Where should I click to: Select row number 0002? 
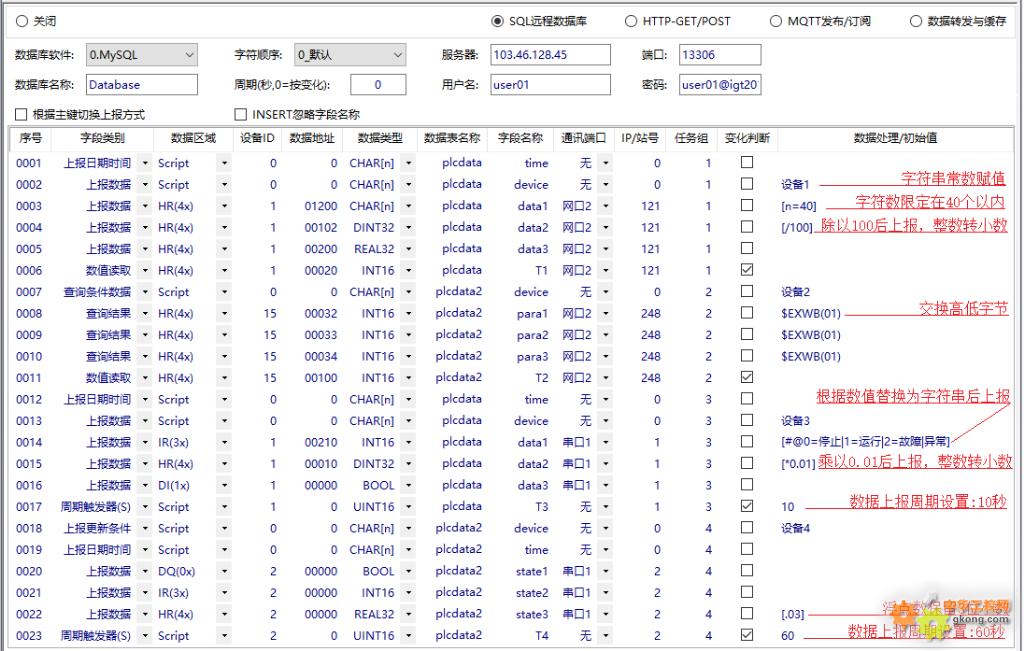coord(29,185)
